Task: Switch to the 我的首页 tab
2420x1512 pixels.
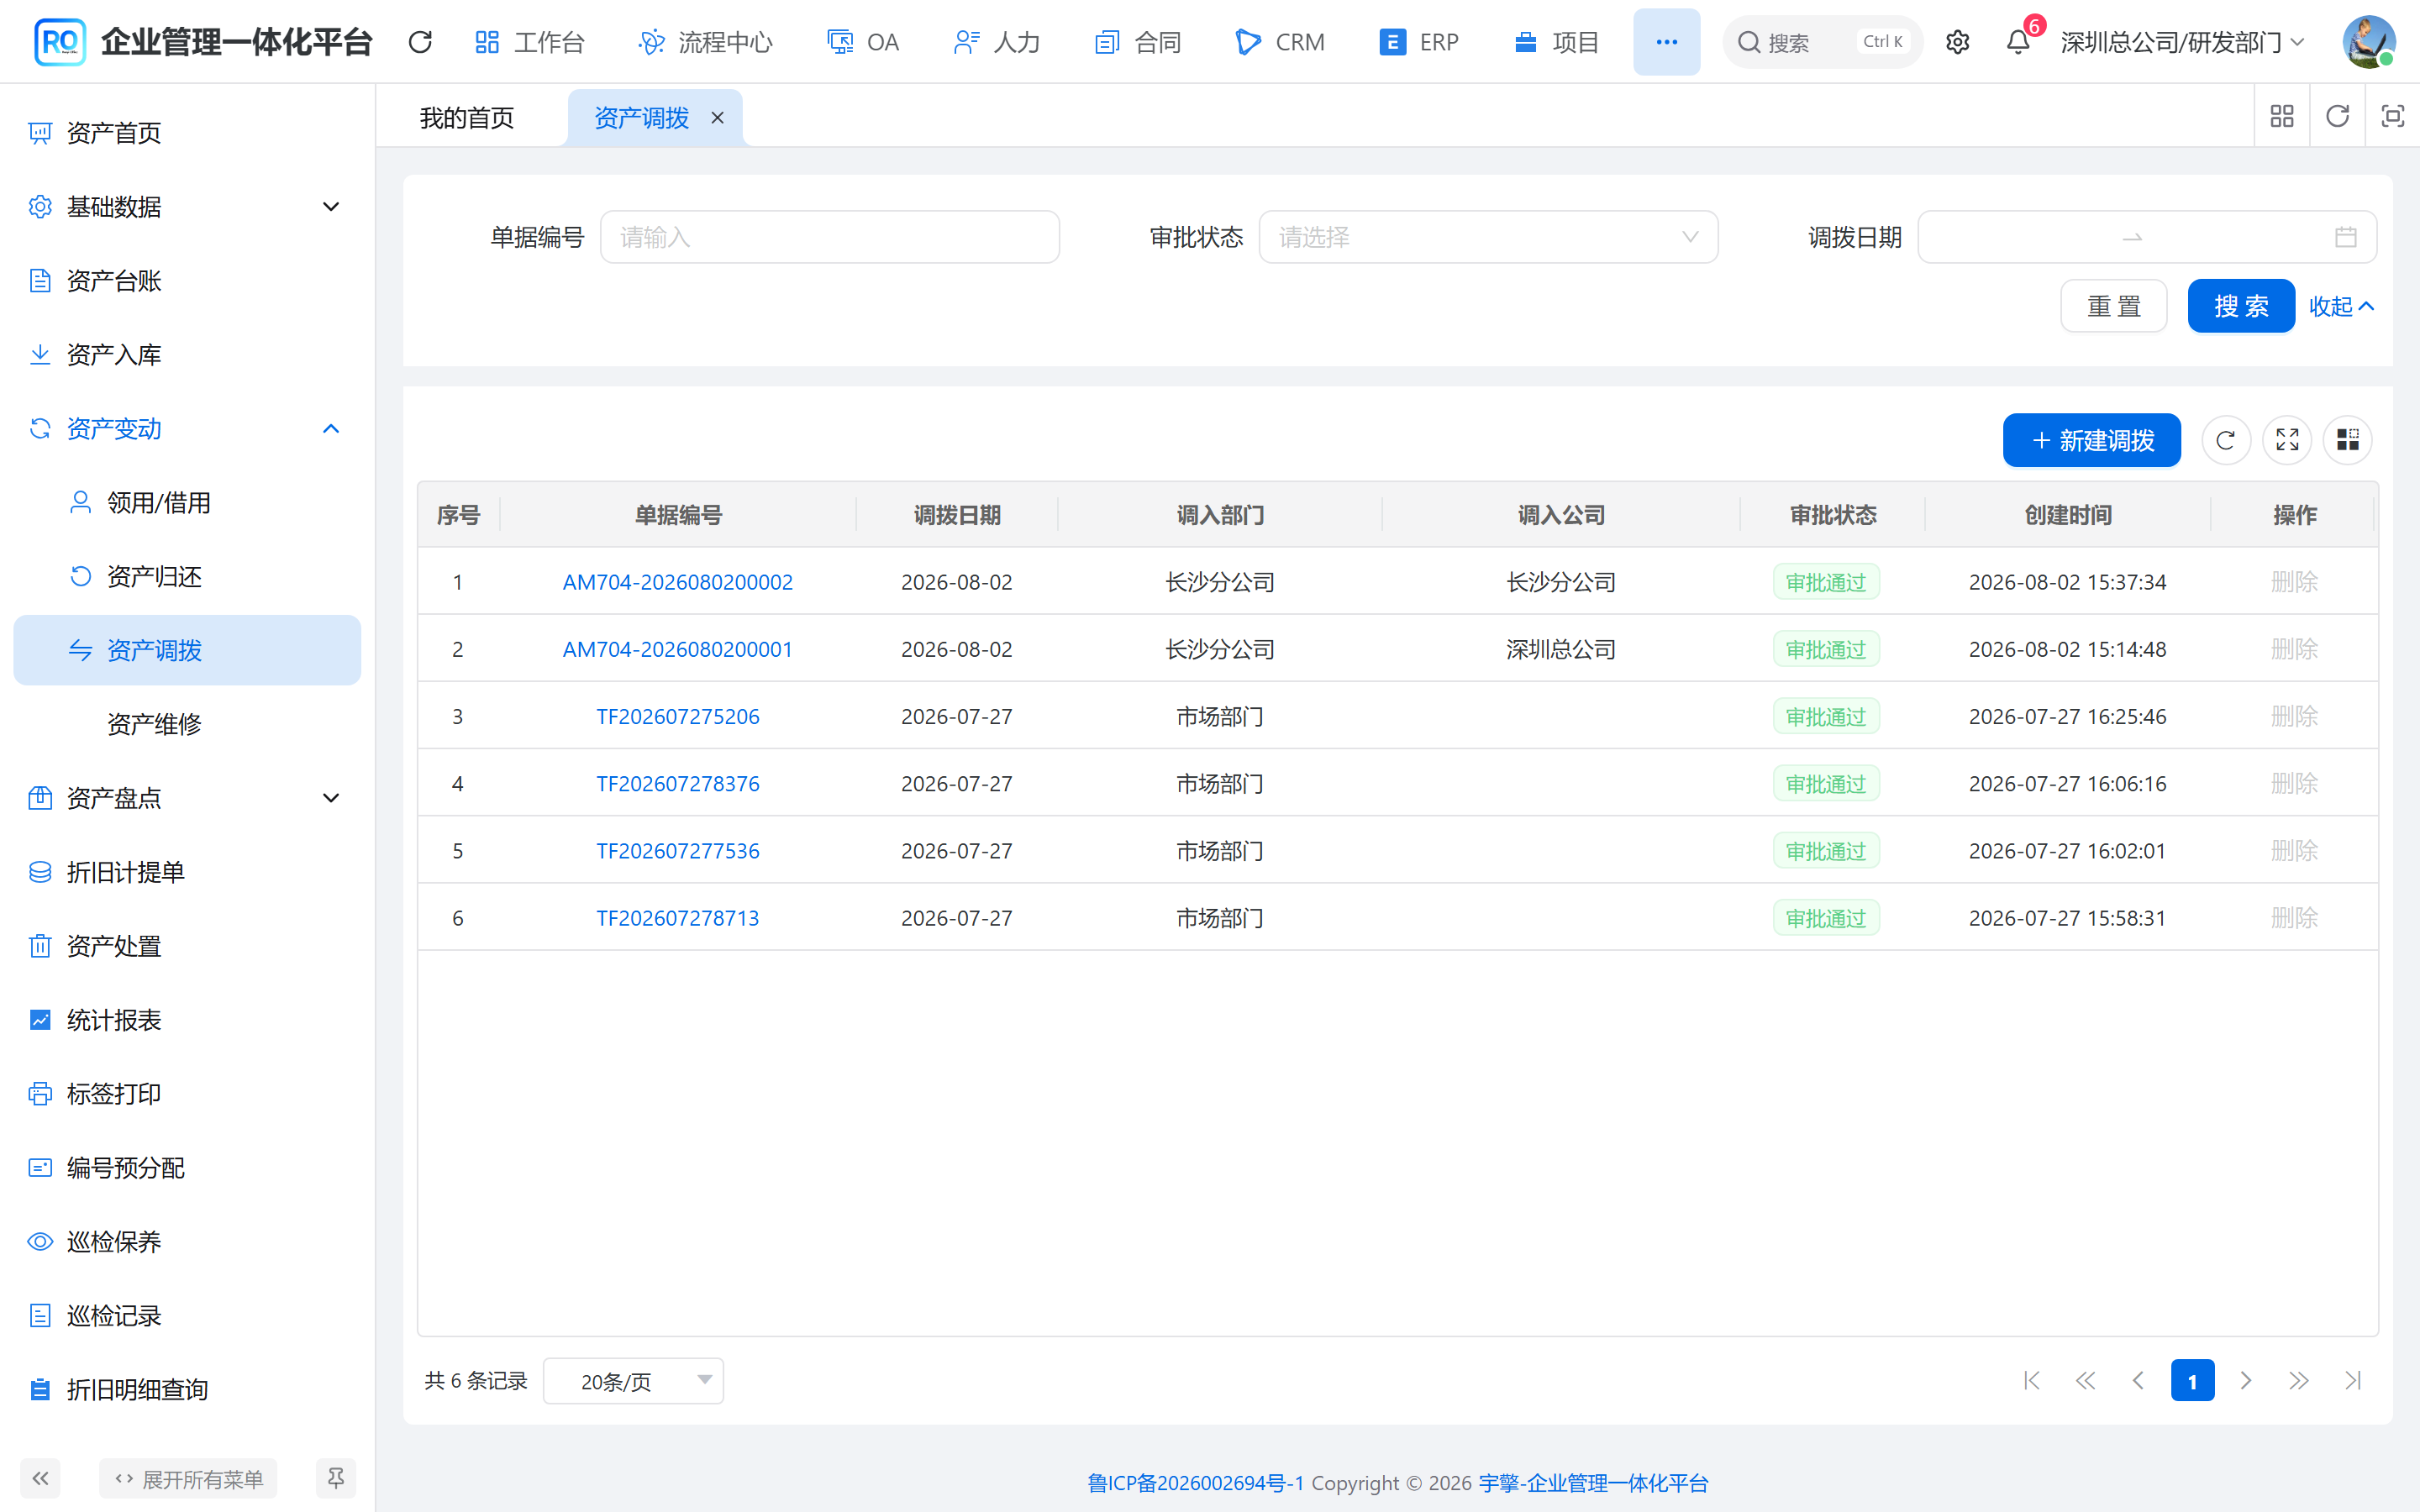Action: pos(467,118)
